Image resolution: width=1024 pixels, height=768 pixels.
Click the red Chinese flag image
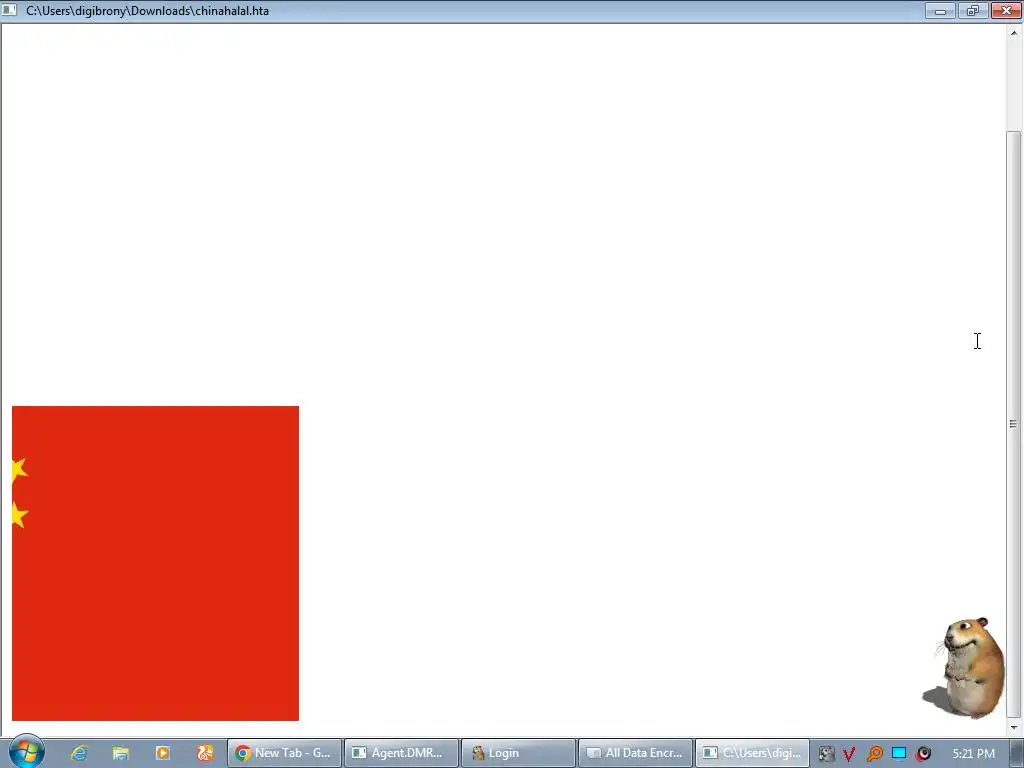pyautogui.click(x=155, y=563)
